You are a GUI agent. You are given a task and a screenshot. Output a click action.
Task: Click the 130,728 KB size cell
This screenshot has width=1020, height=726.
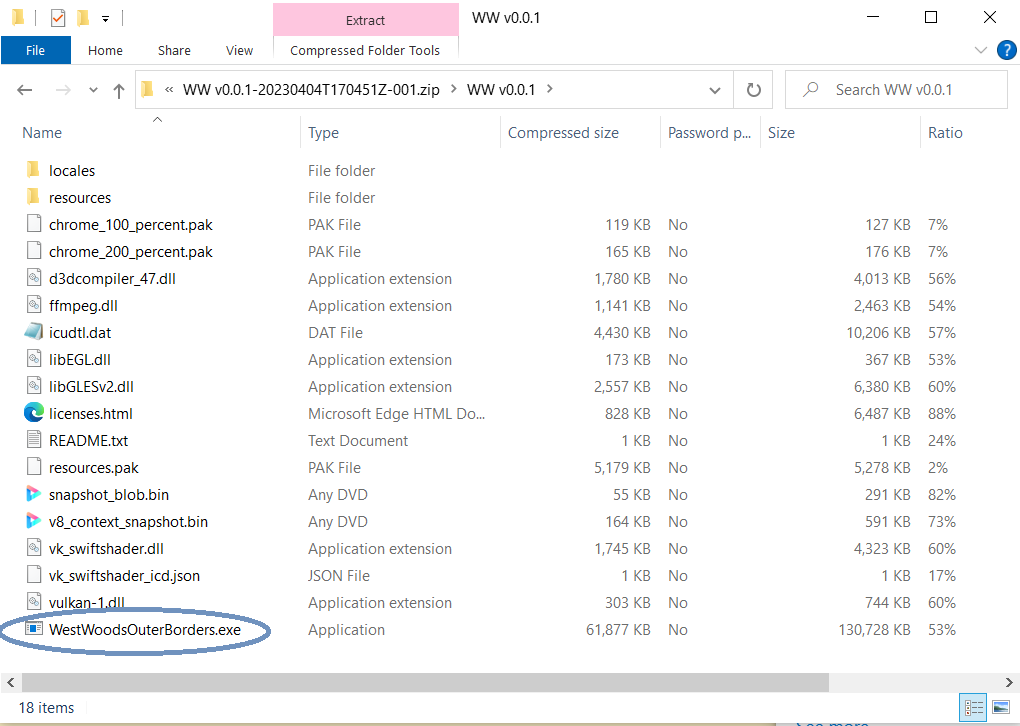click(874, 630)
